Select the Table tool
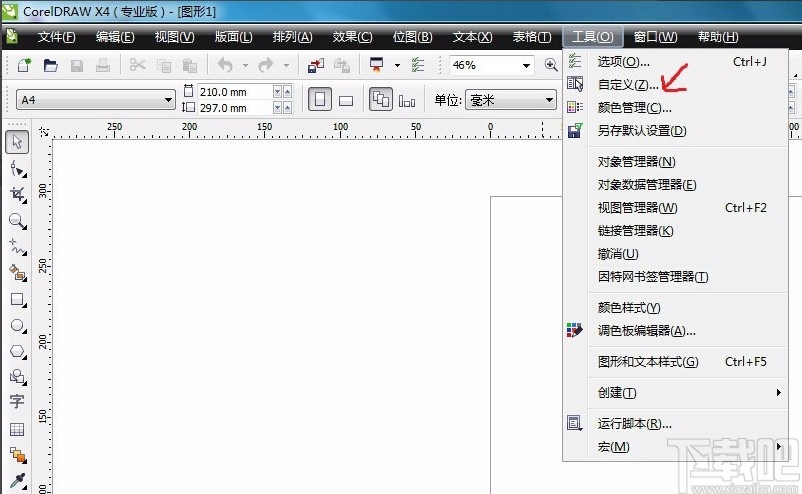Image resolution: width=802 pixels, height=494 pixels. point(17,429)
